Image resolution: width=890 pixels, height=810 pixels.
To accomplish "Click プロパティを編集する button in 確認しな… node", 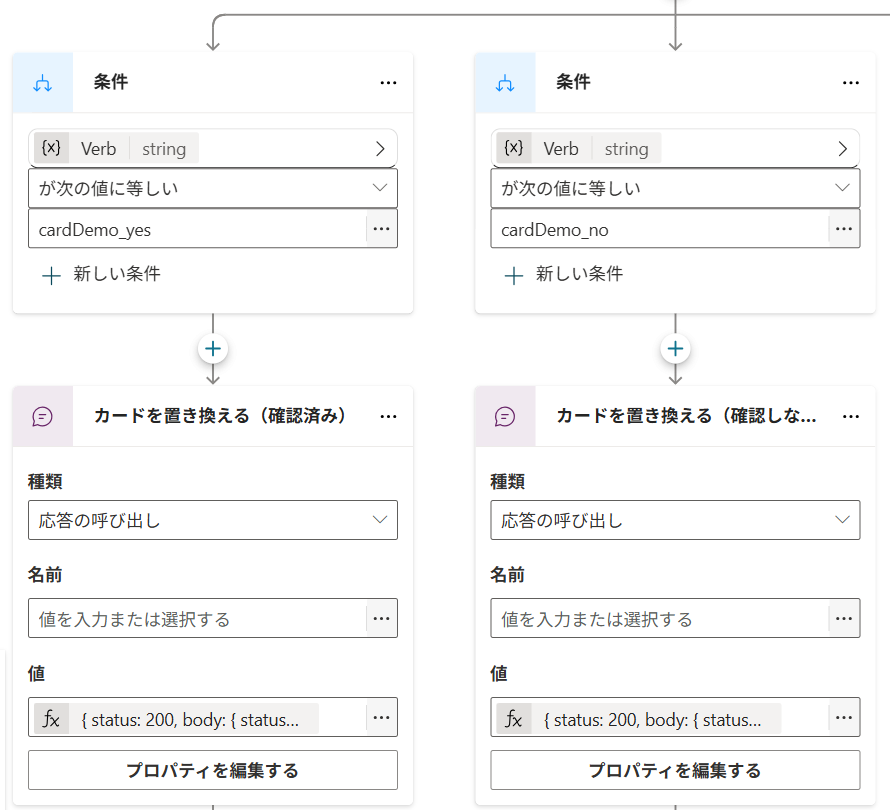I will point(675,770).
